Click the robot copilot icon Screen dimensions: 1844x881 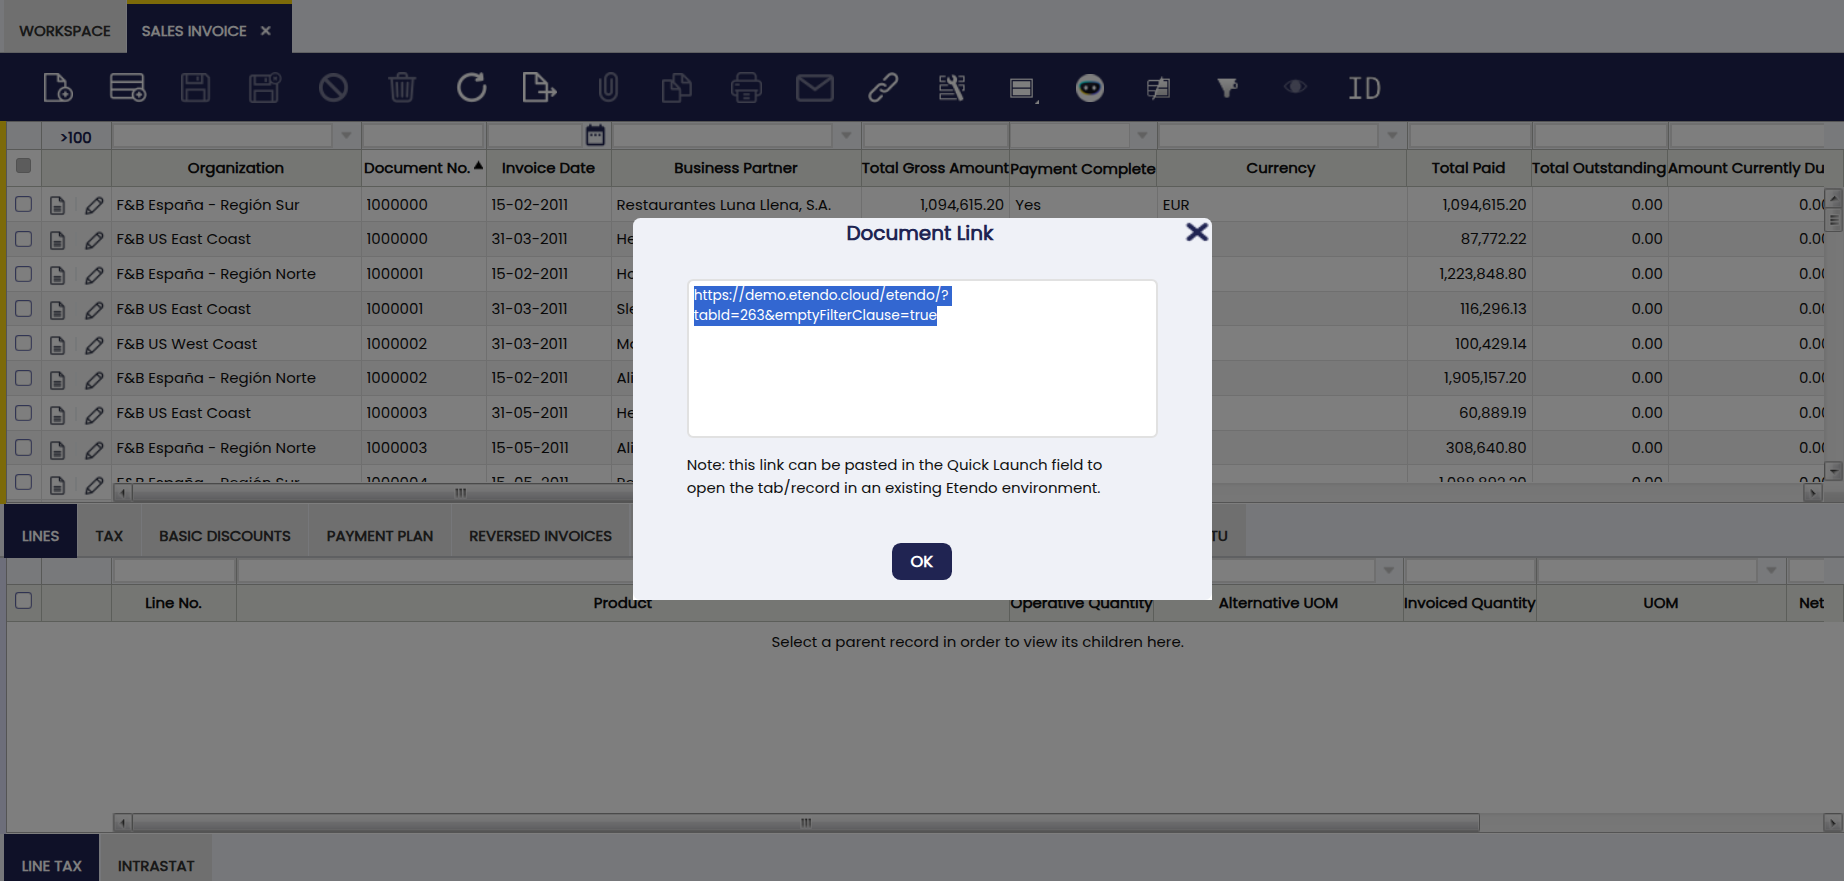(1089, 88)
